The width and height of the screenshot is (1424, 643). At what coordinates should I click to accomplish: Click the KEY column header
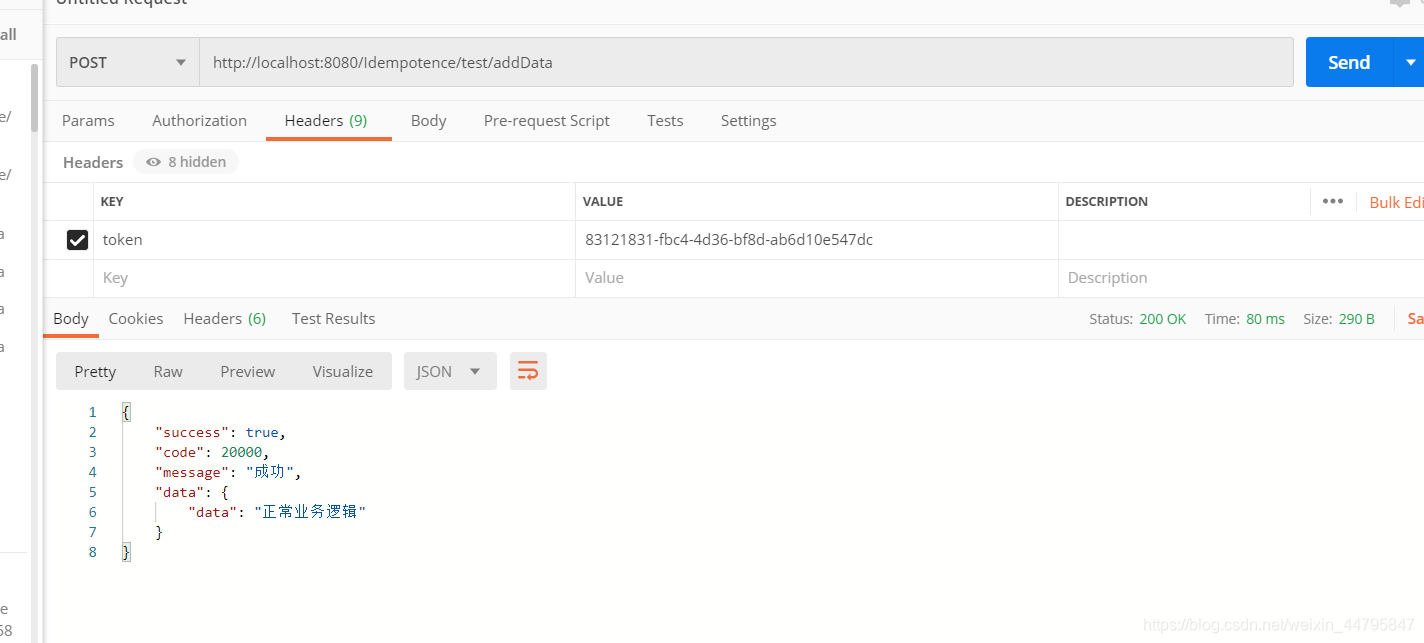coord(112,201)
